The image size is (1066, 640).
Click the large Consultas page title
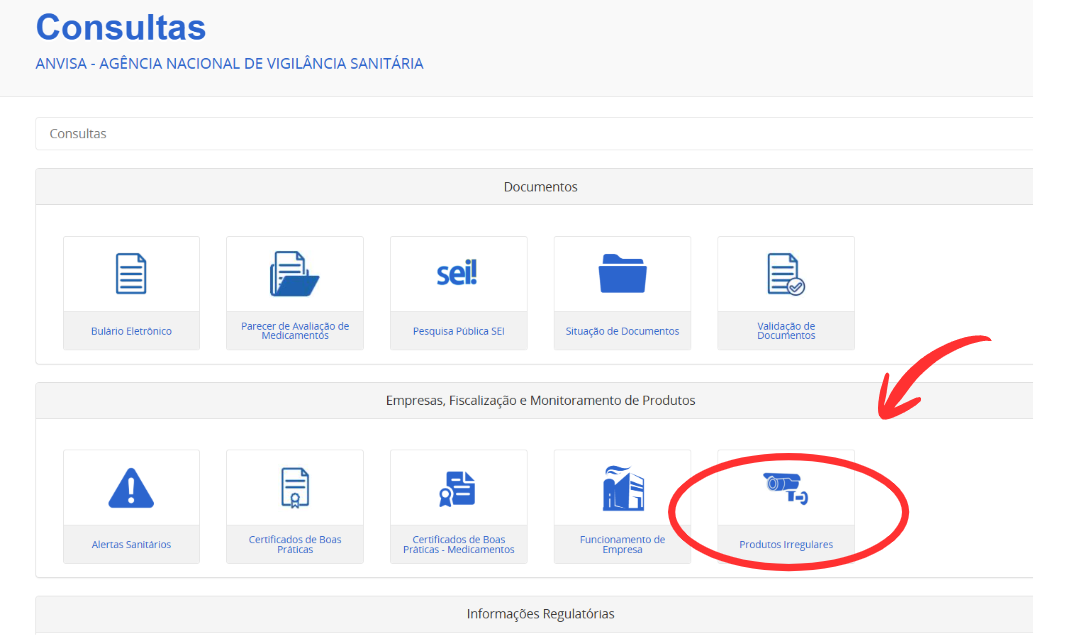tap(120, 28)
